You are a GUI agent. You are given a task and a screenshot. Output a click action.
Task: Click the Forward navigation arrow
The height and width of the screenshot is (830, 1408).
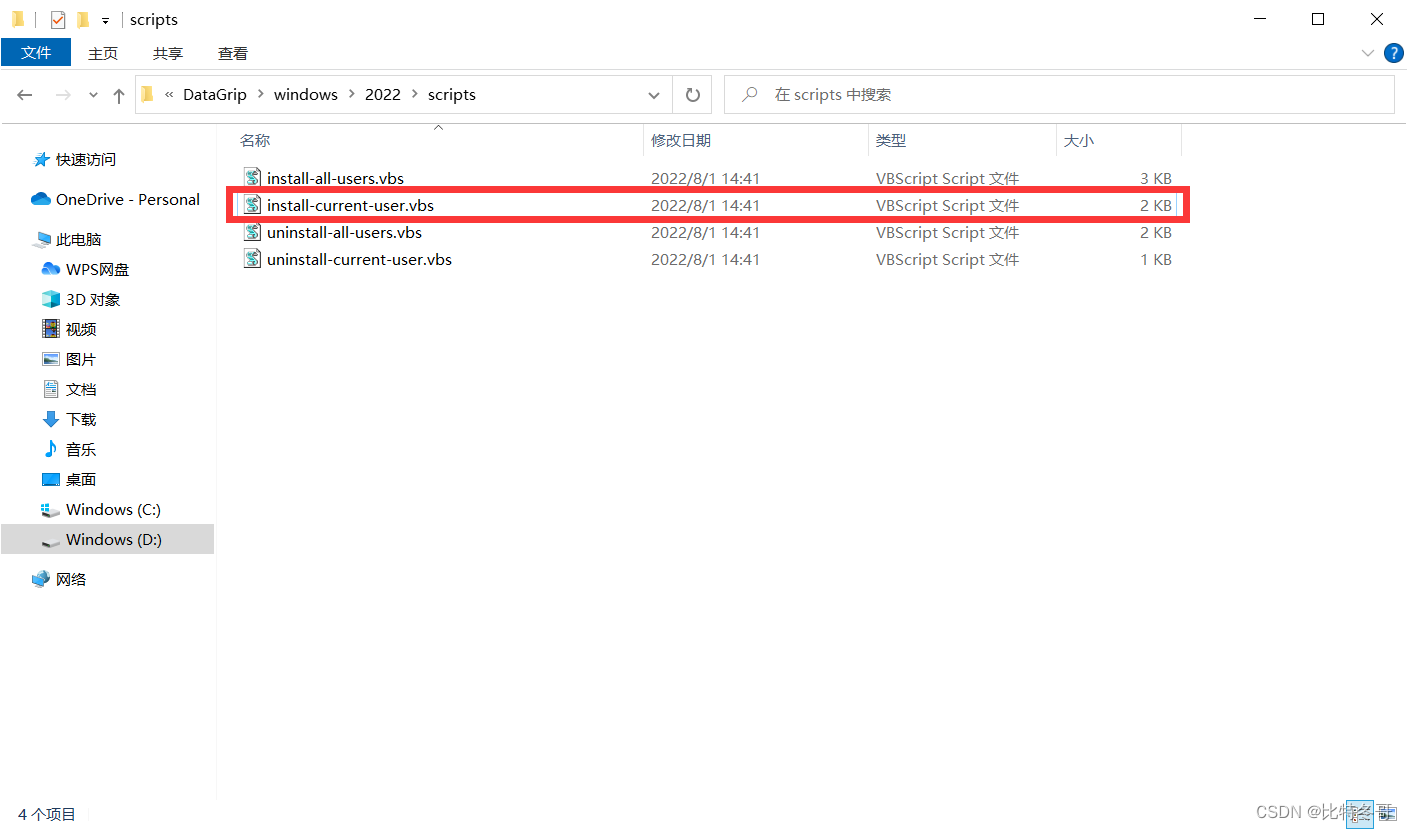tap(63, 95)
